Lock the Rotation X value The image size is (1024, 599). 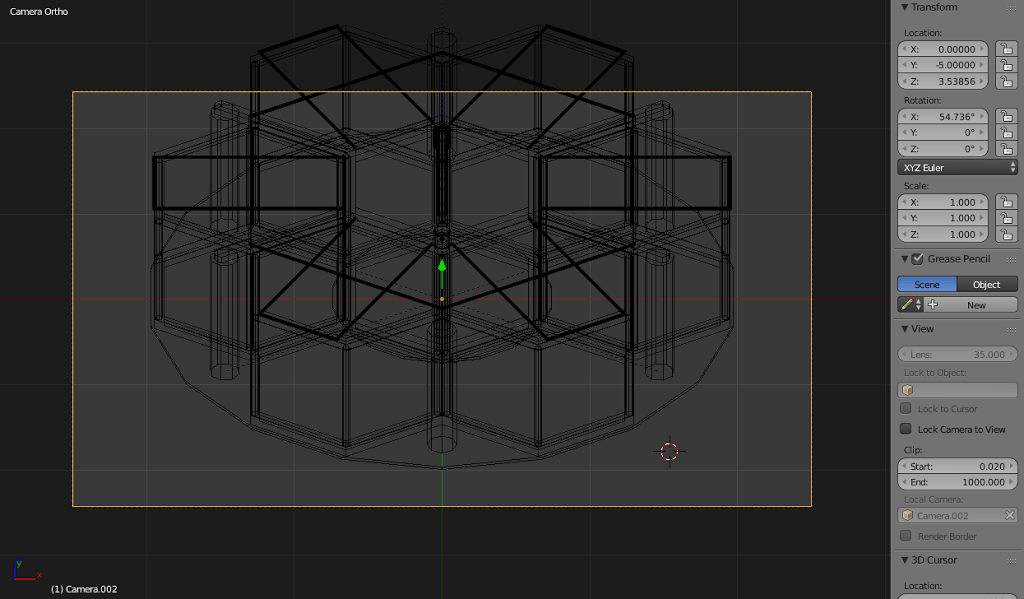pos(1006,117)
